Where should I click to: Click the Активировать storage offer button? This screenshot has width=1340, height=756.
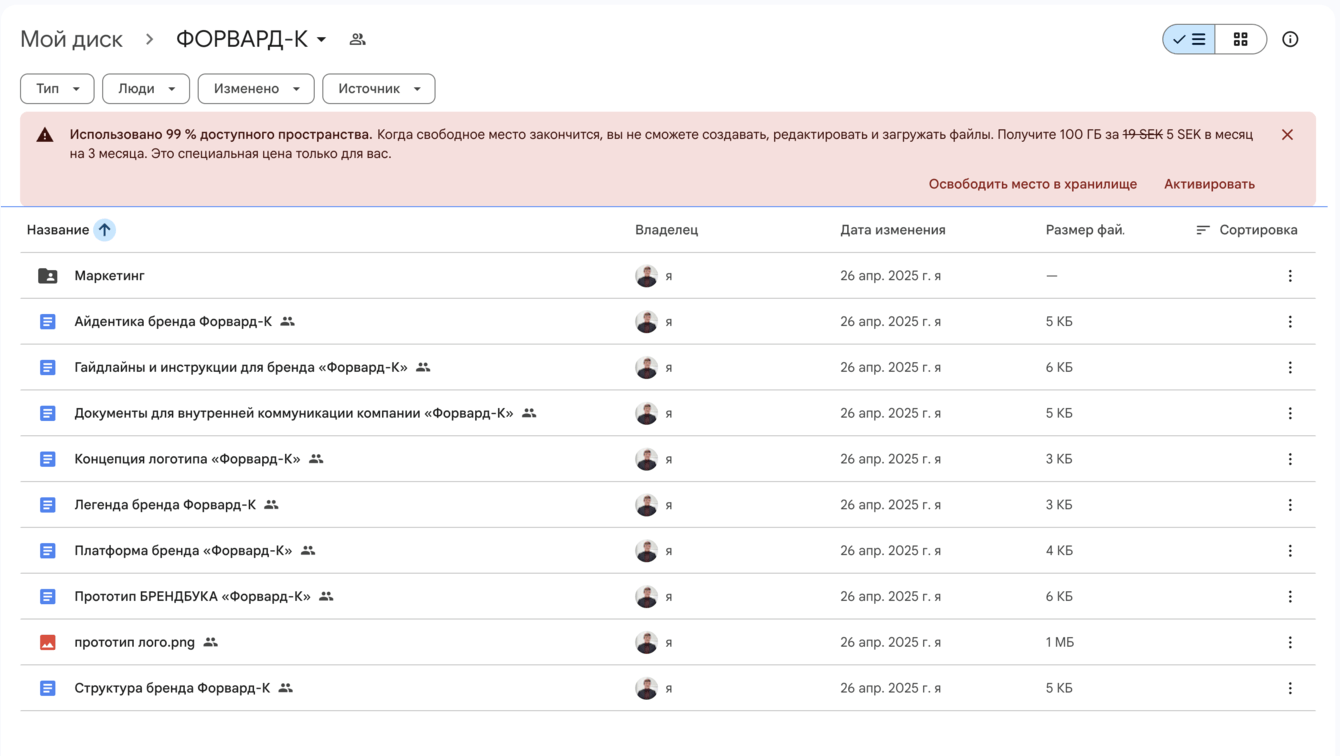coord(1209,184)
